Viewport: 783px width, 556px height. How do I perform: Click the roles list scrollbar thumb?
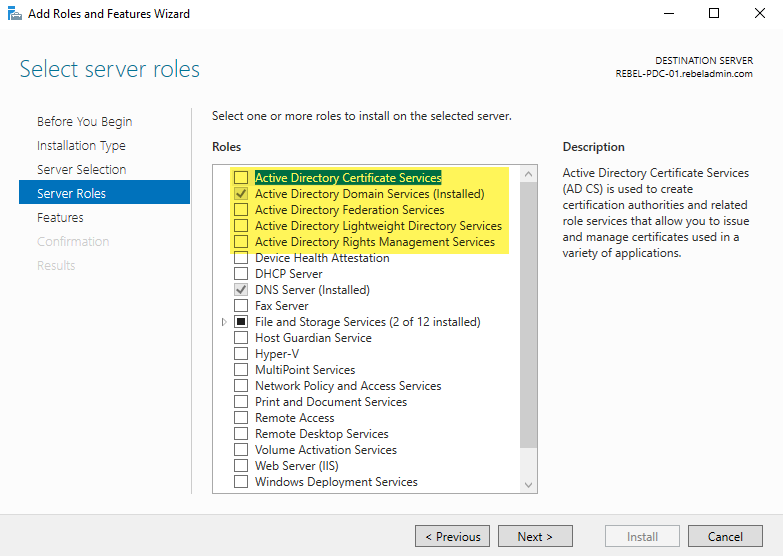coord(528,315)
